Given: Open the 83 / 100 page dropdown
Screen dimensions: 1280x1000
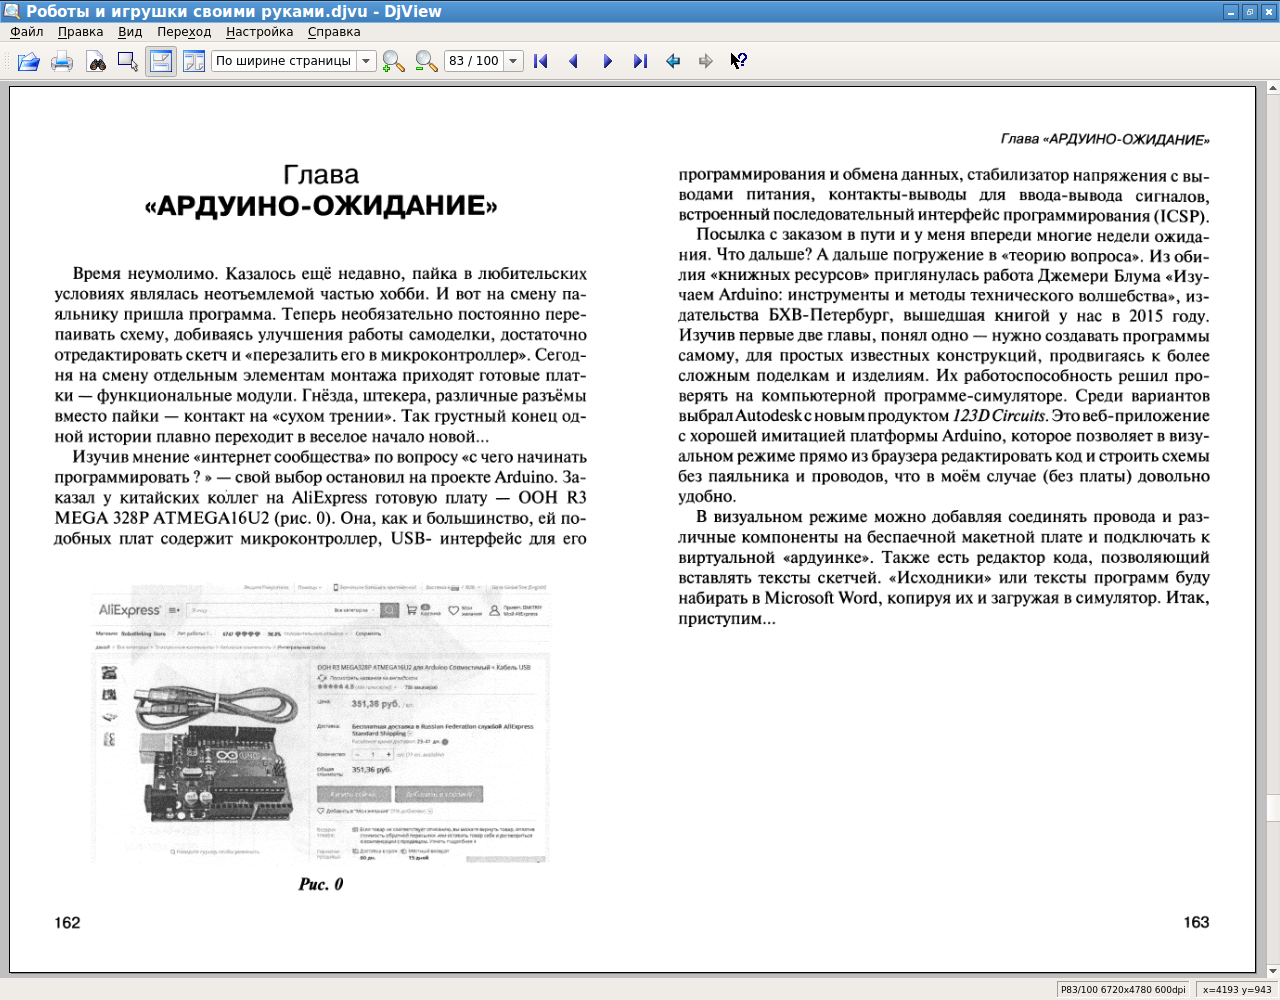Looking at the screenshot, I should (x=513, y=61).
